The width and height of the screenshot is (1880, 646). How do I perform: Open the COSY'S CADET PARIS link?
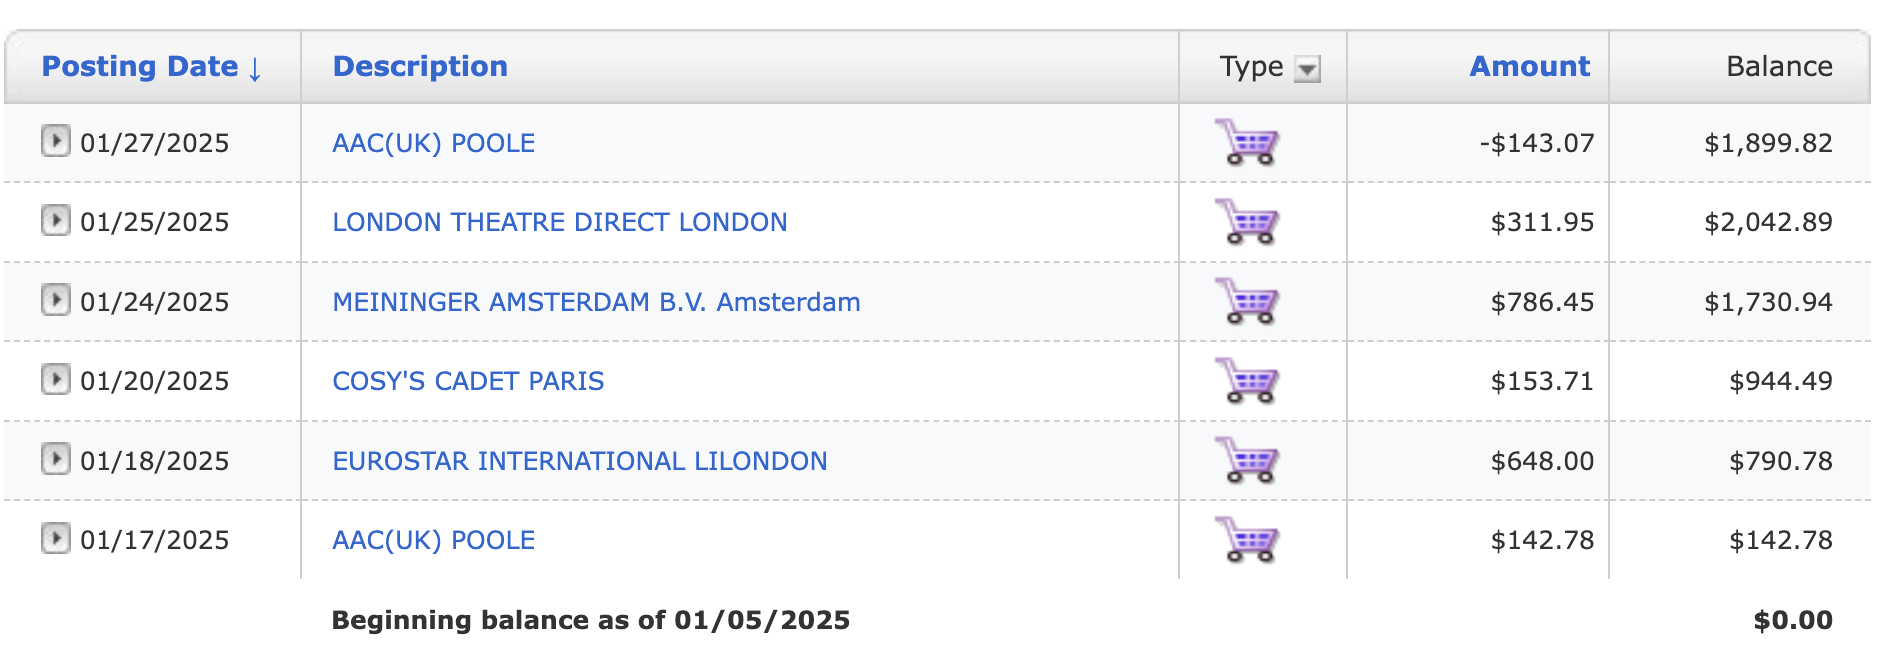tap(468, 381)
